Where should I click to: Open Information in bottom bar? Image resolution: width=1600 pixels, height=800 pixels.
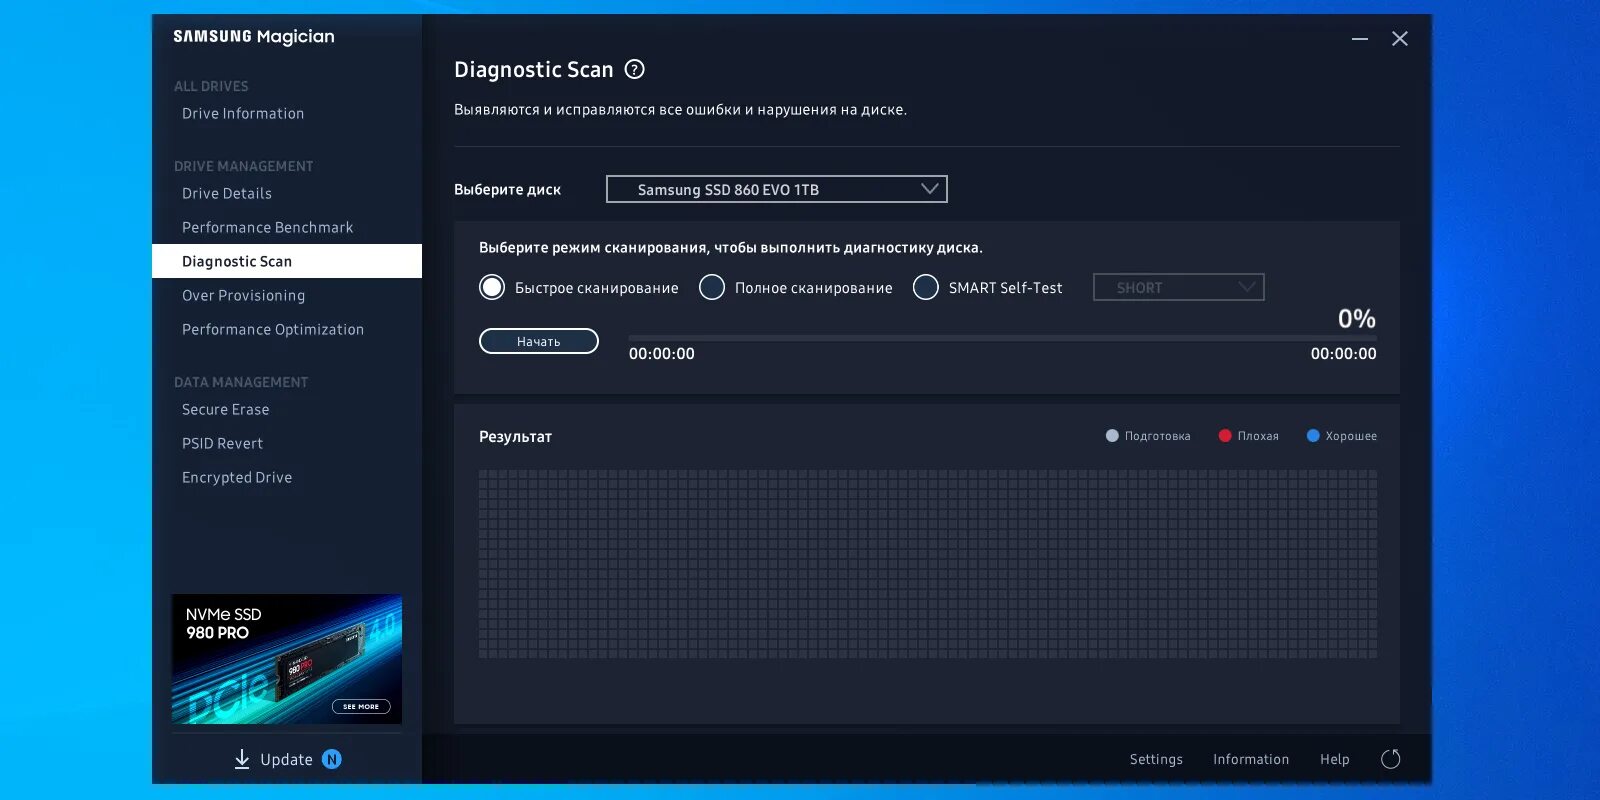point(1251,759)
